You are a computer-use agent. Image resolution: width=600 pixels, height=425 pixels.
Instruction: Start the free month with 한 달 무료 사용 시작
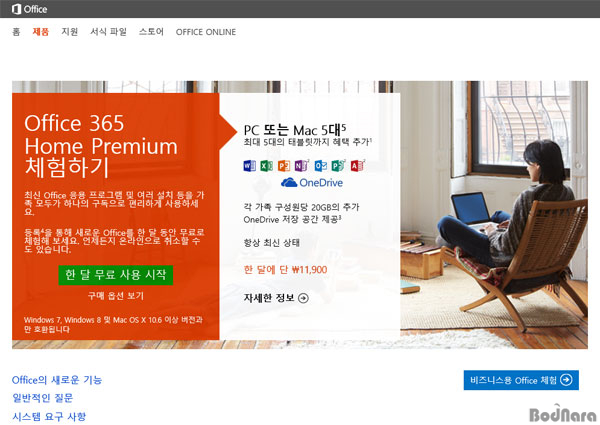116,275
